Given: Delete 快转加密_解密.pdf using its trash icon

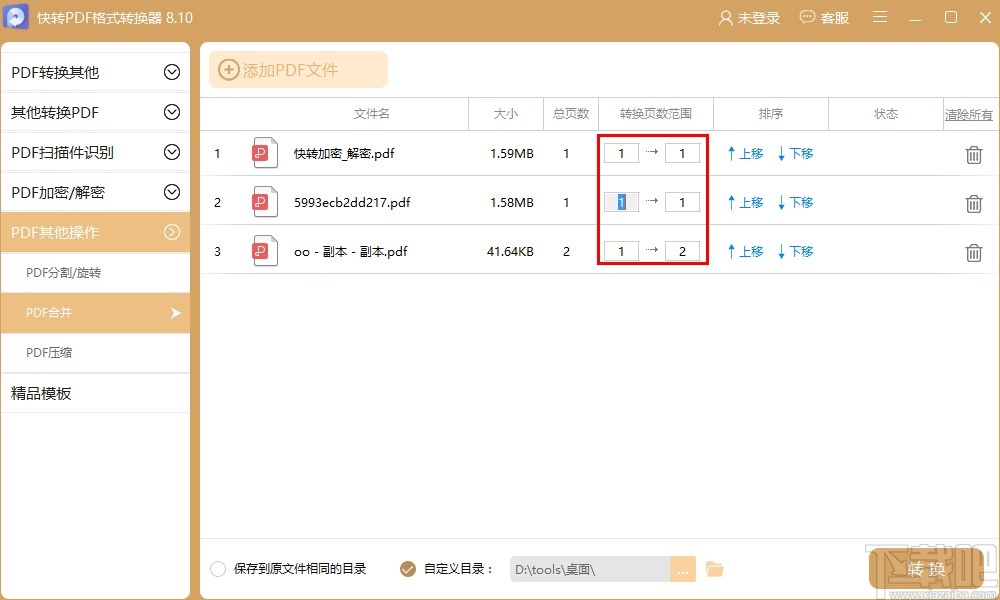Looking at the screenshot, I should click(x=974, y=153).
